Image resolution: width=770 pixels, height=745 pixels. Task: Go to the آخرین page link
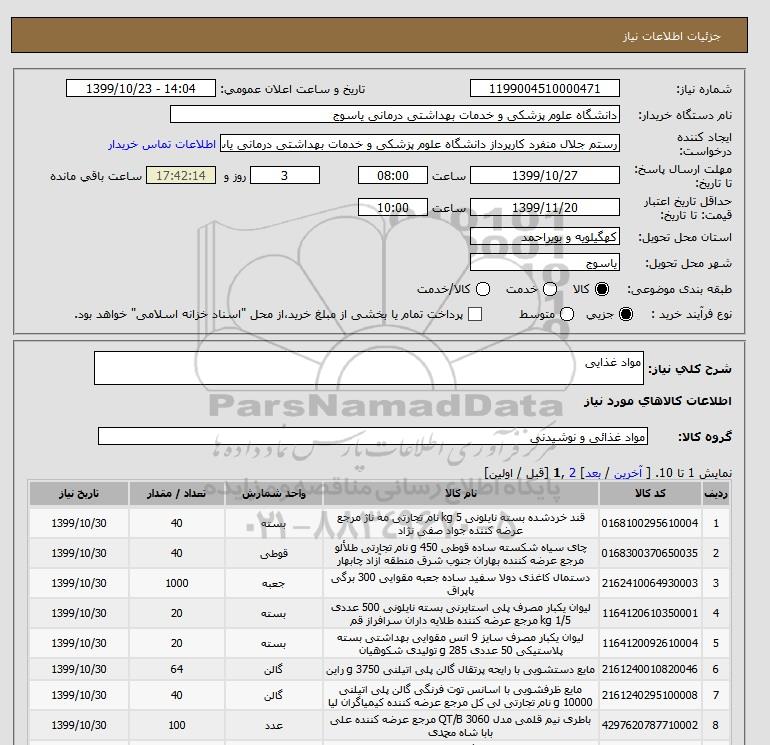628,473
